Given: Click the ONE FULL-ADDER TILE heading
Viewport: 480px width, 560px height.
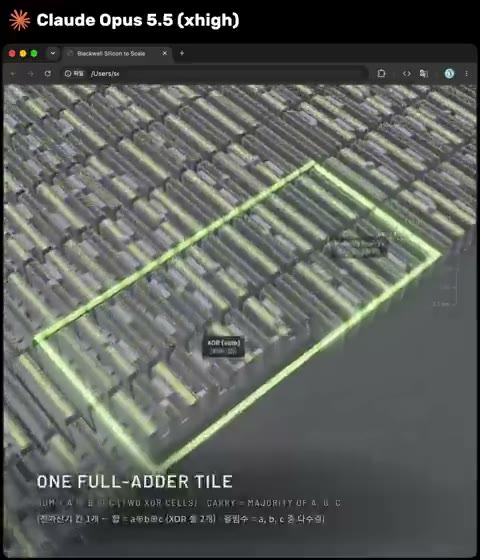Looking at the screenshot, I should point(135,482).
